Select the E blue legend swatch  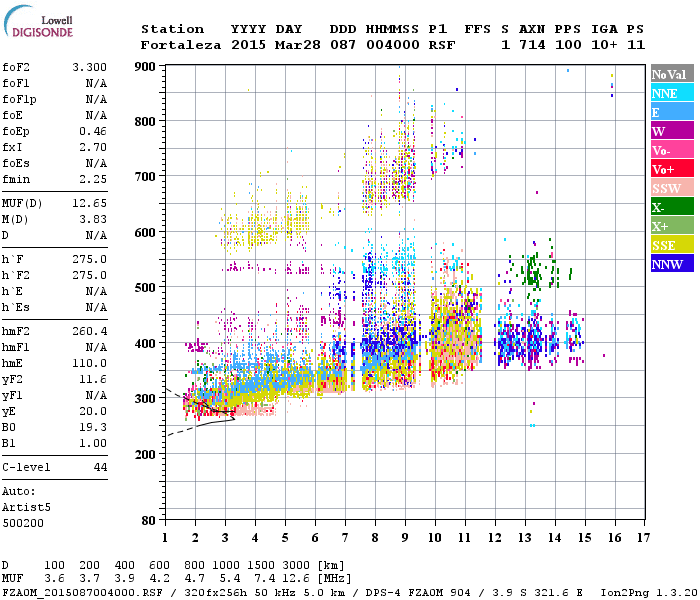click(672, 112)
